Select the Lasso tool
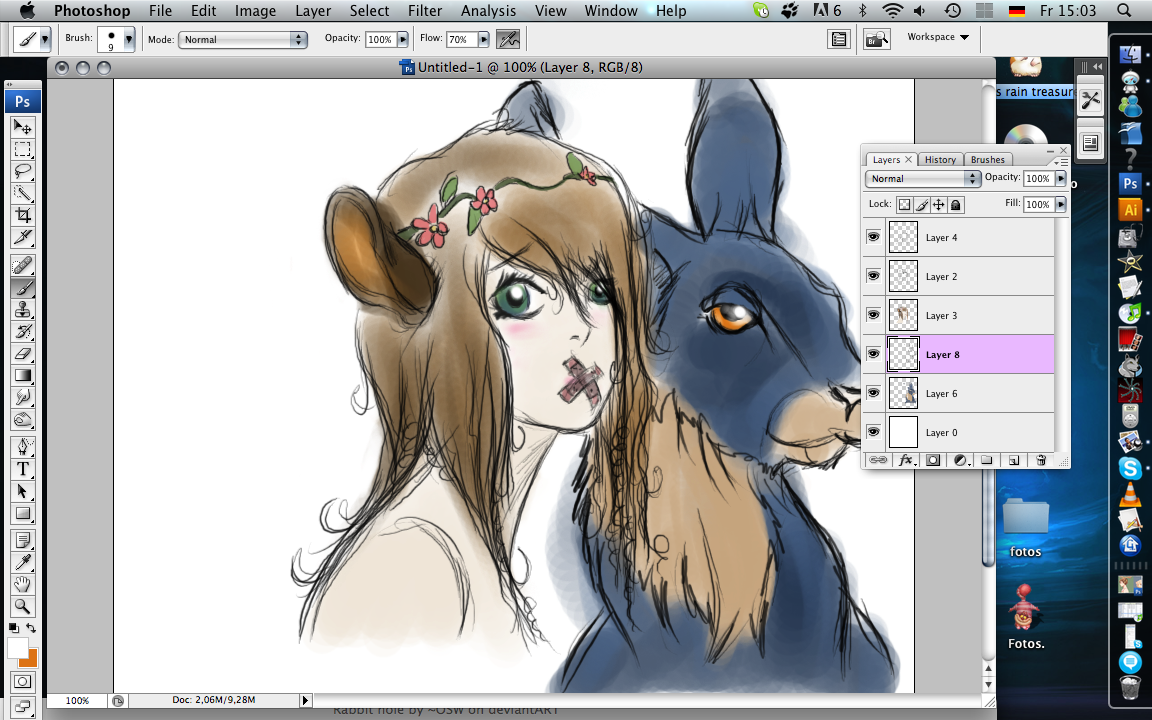Image resolution: width=1152 pixels, height=720 pixels. [x=22, y=171]
